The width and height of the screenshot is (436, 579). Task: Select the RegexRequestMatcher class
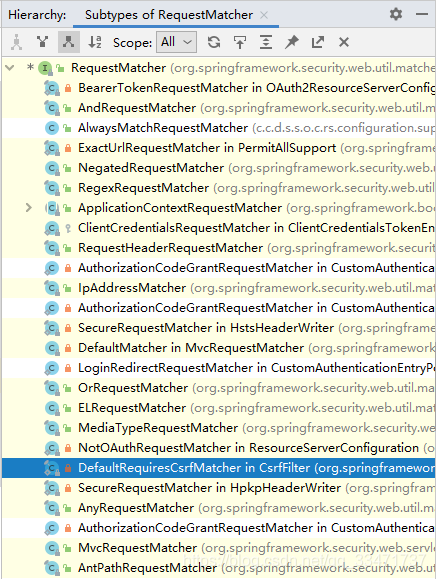point(219,188)
